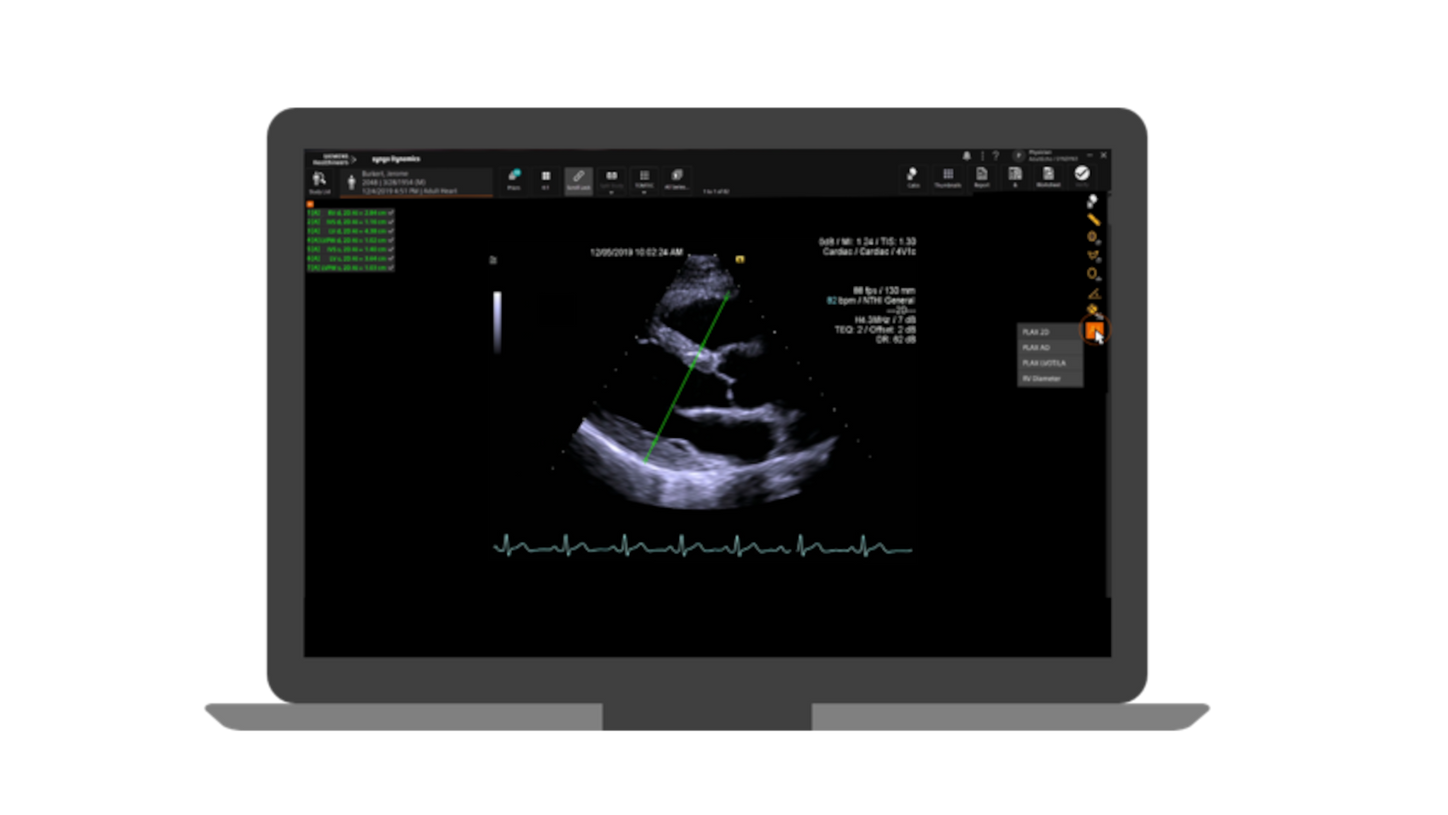Select the angle measurement tool

(x=1093, y=293)
